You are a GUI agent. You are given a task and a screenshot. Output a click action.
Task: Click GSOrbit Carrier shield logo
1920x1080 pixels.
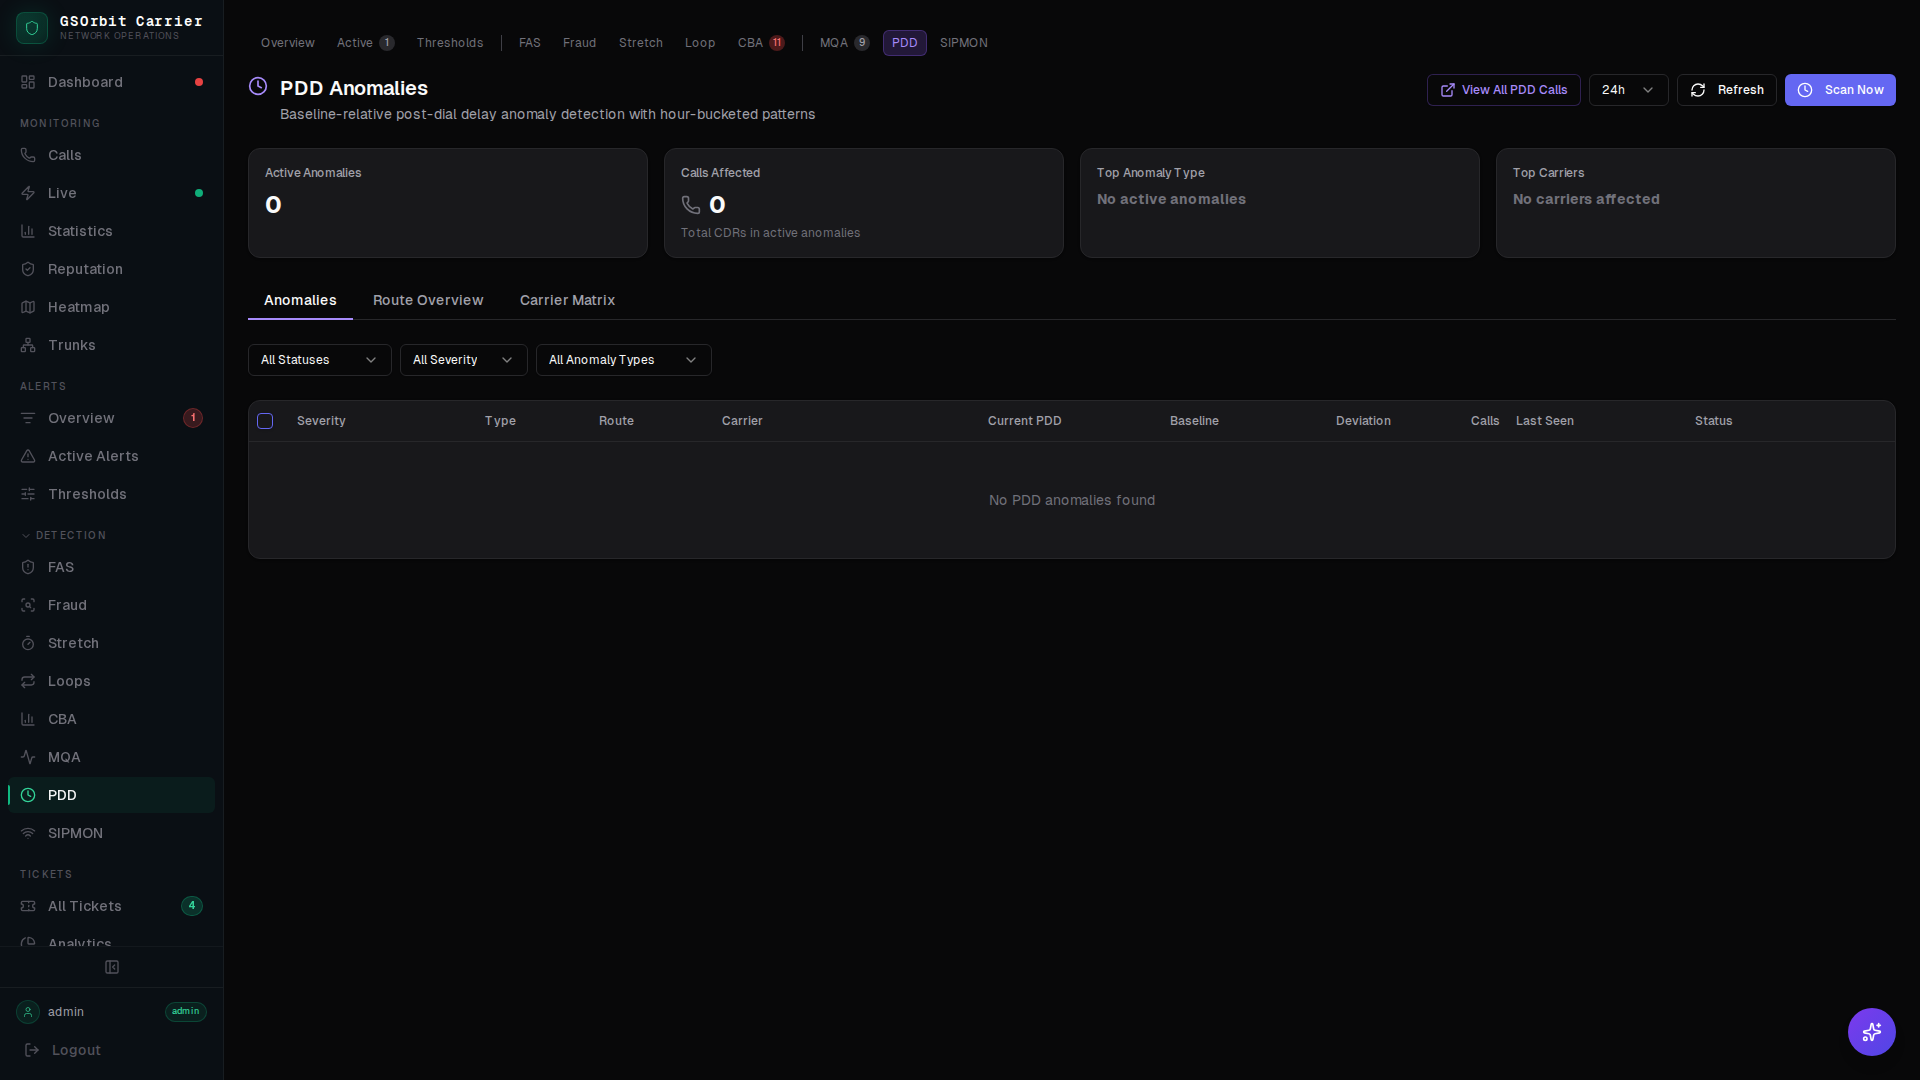tap(32, 28)
